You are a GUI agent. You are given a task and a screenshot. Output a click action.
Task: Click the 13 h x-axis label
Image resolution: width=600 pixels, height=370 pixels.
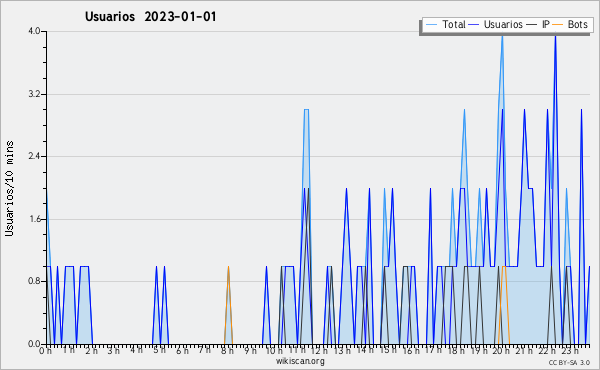[x=342, y=351]
